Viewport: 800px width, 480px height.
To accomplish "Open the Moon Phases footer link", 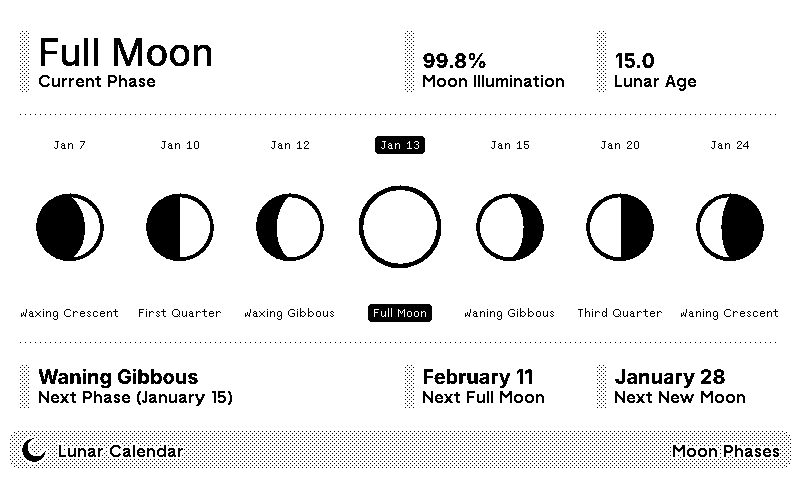I will click(725, 451).
